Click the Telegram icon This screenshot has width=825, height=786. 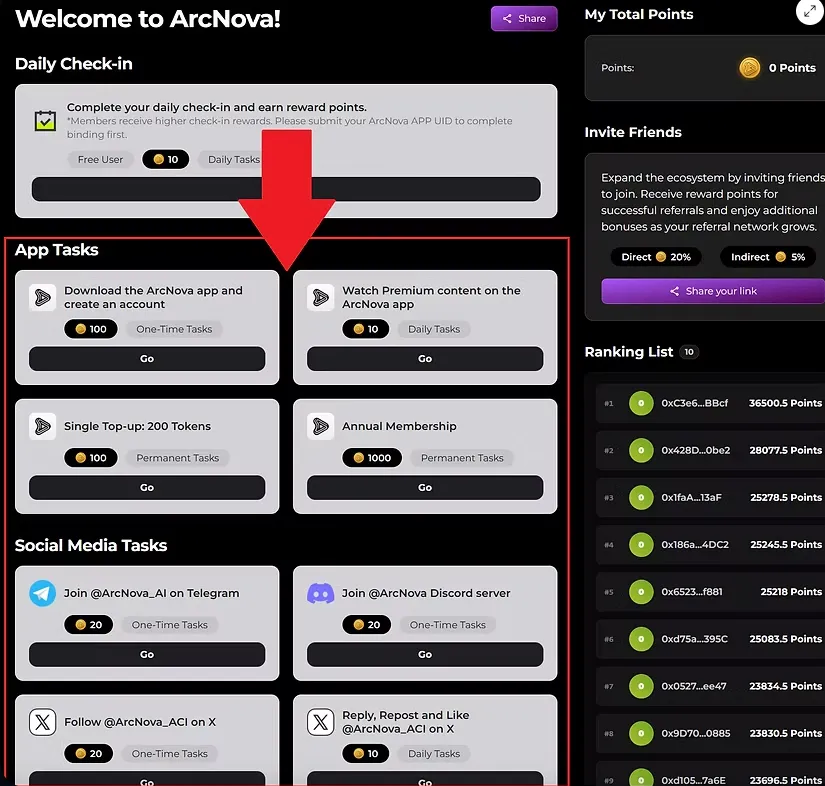(x=43, y=593)
